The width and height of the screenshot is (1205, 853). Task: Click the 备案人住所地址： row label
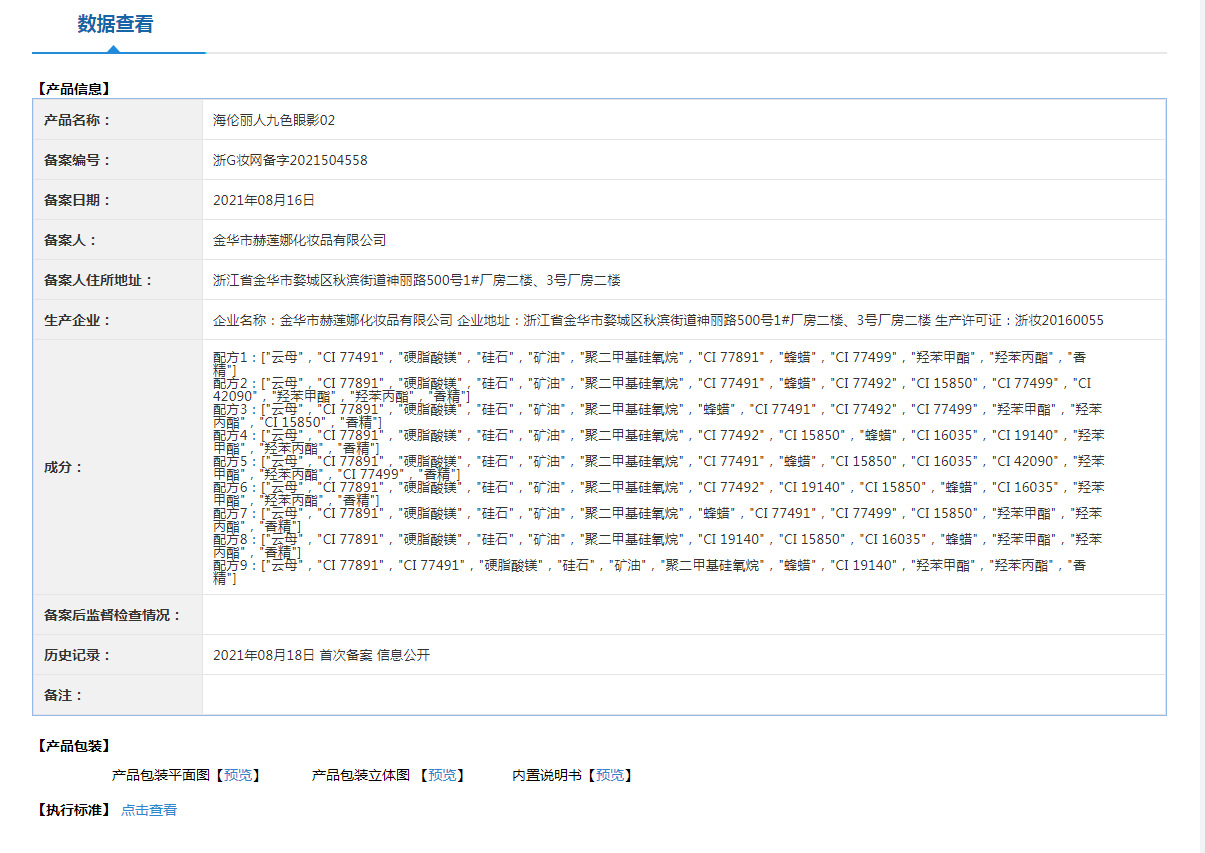(x=99, y=280)
